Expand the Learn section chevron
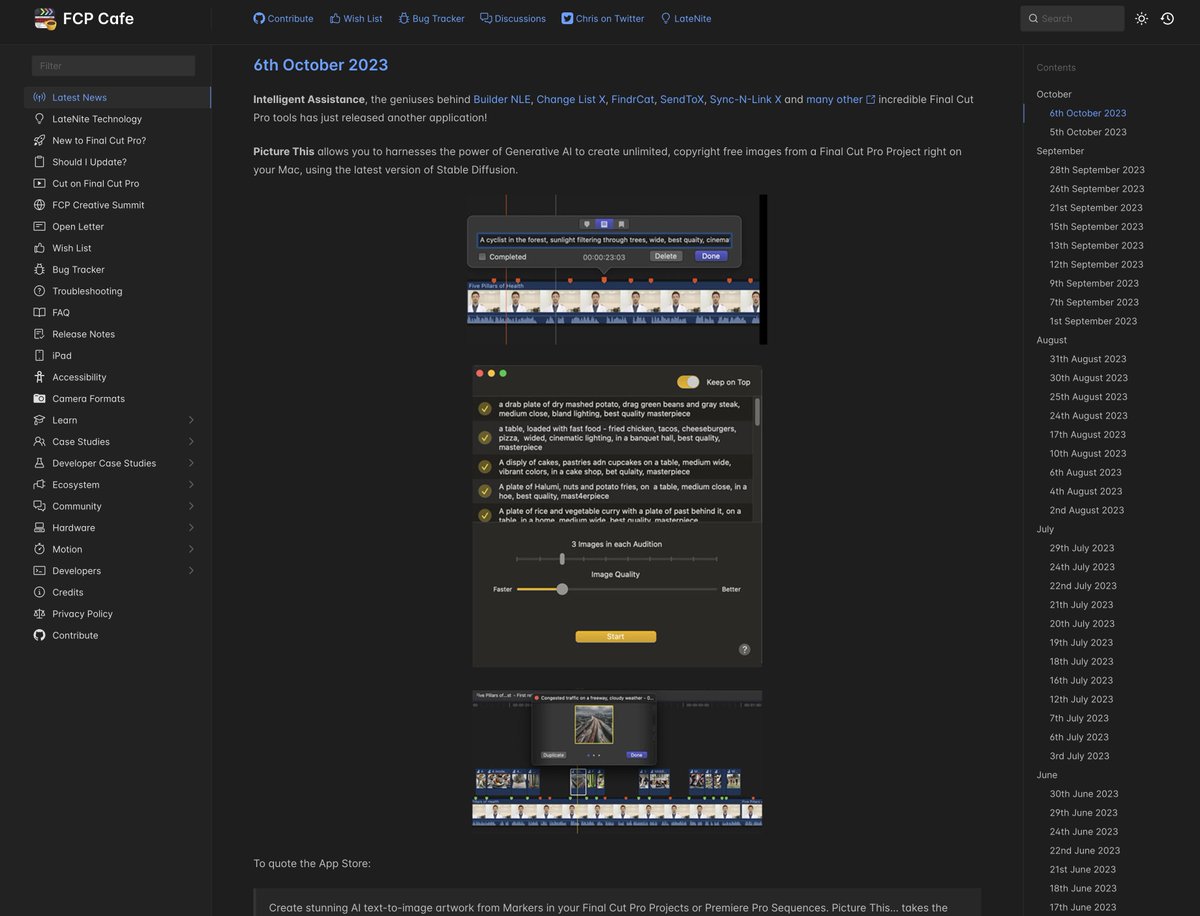The width and height of the screenshot is (1200, 916). pos(191,420)
